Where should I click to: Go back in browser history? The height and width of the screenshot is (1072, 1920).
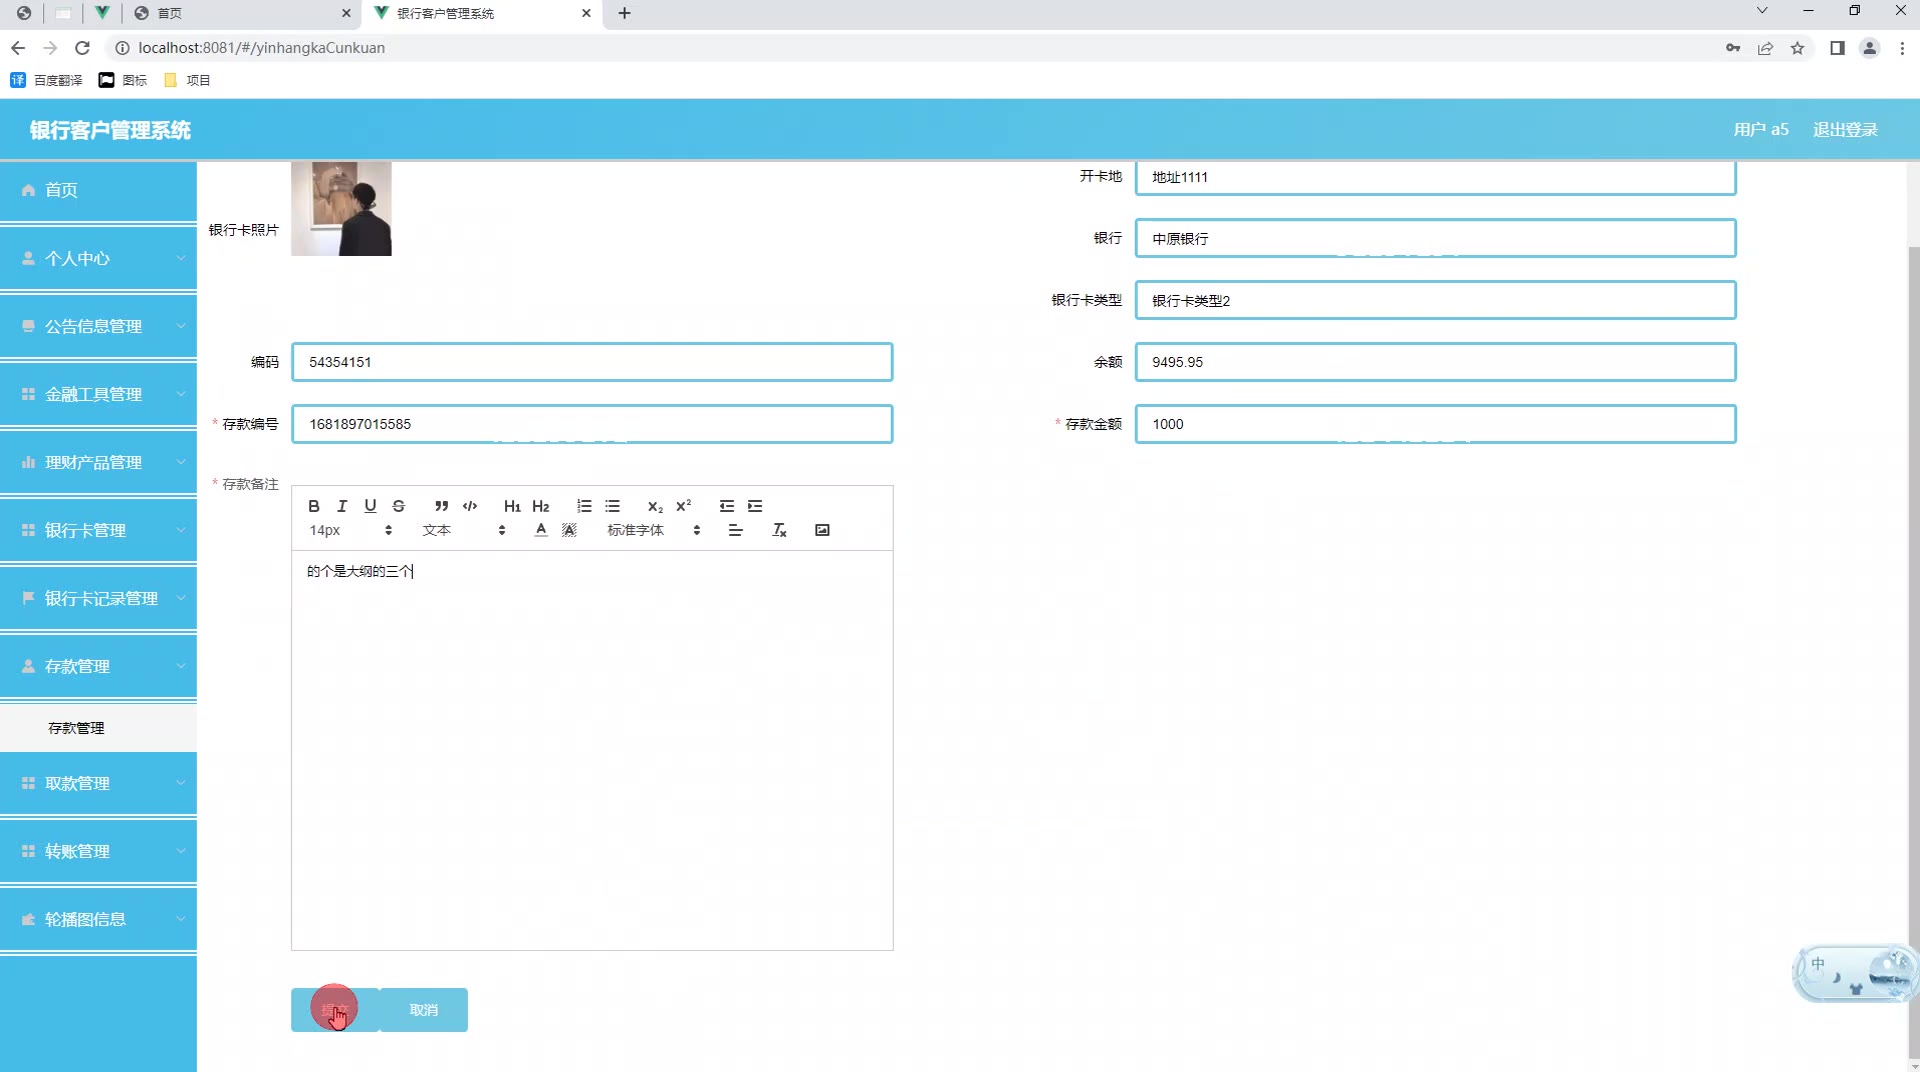(x=18, y=47)
